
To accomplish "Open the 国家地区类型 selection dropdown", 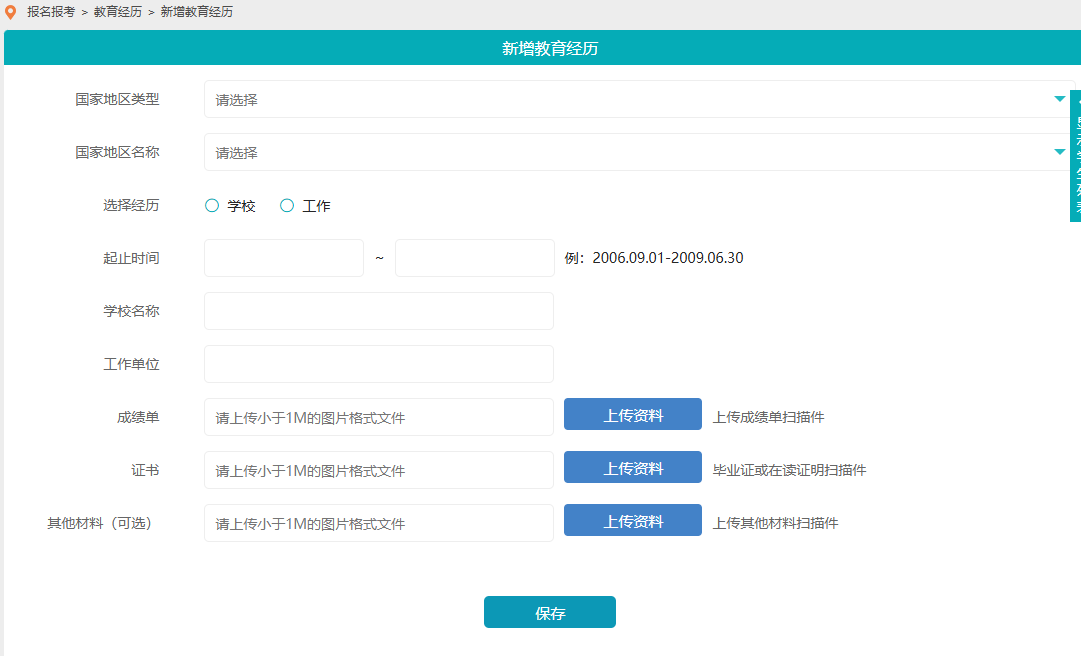I will (600, 99).
